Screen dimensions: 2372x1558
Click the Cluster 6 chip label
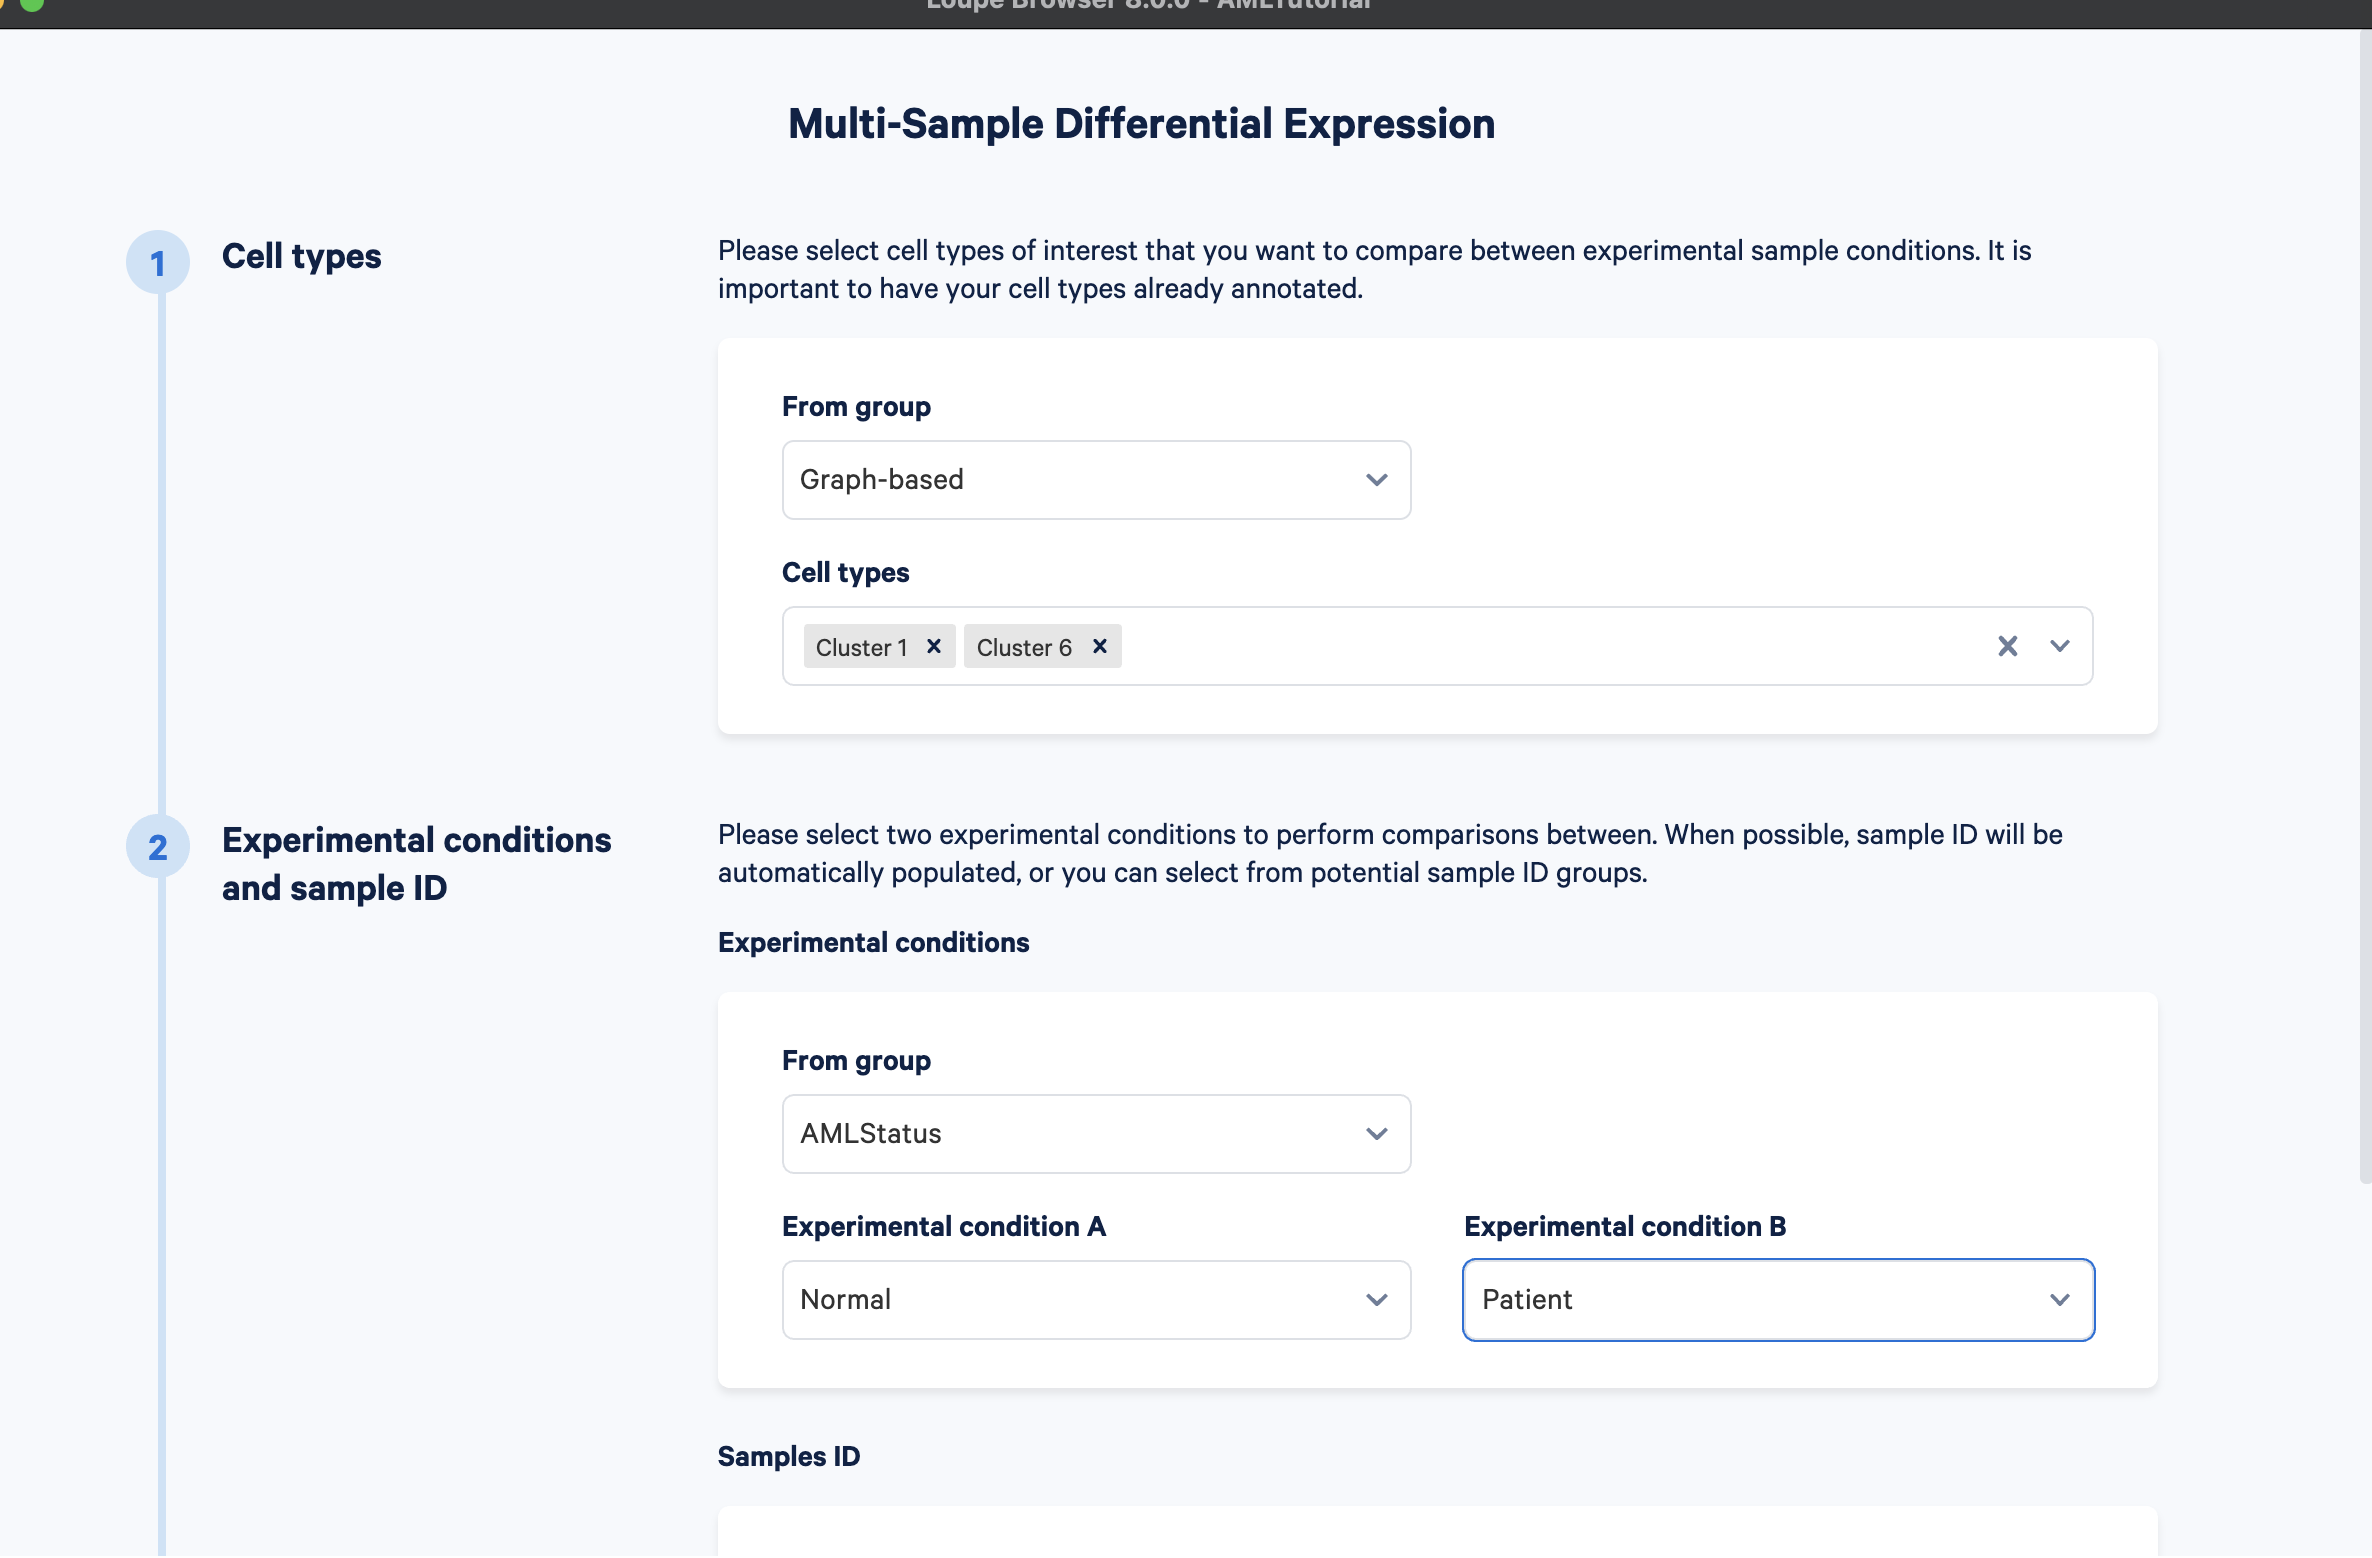[x=1024, y=648]
